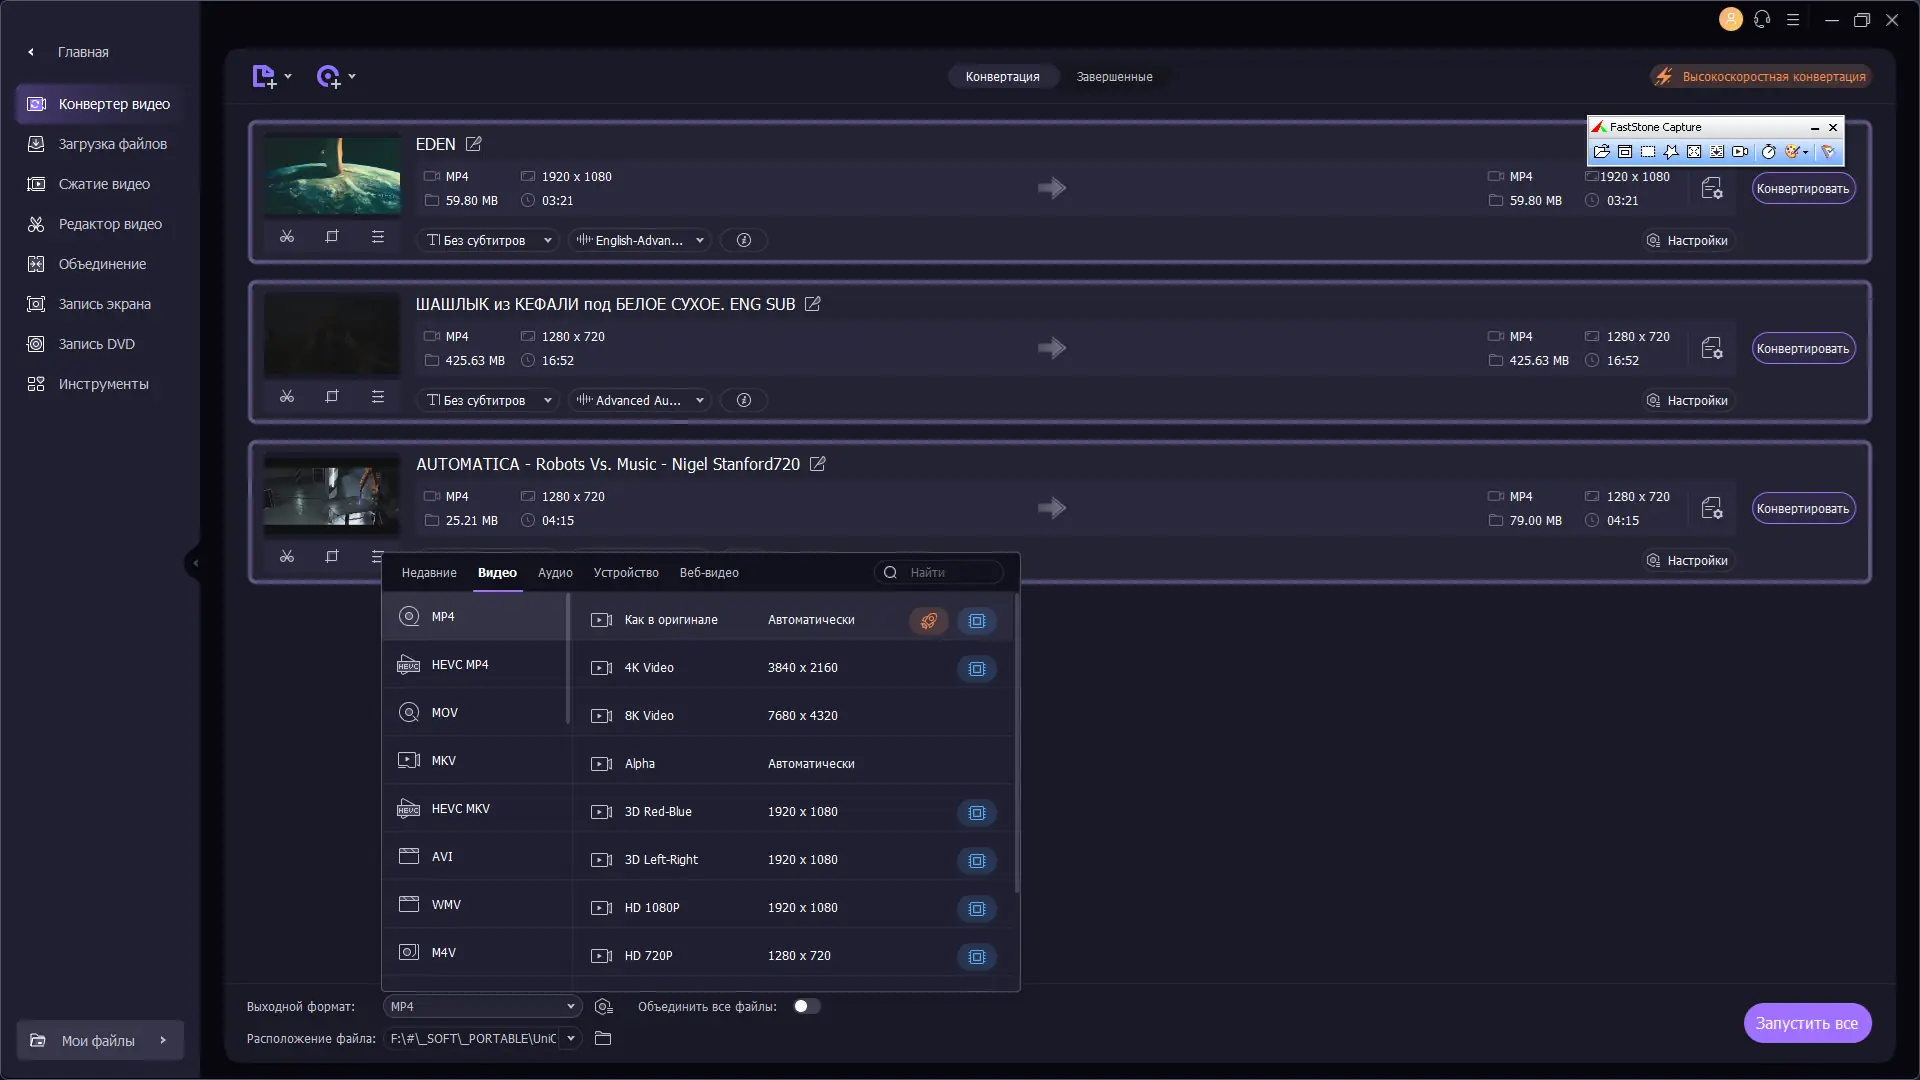Click the rocket icon for Как в оригинале

[929, 621]
